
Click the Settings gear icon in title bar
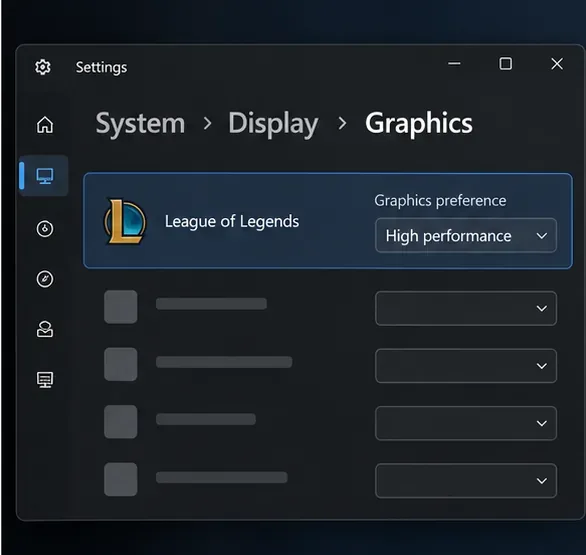pyautogui.click(x=43, y=67)
